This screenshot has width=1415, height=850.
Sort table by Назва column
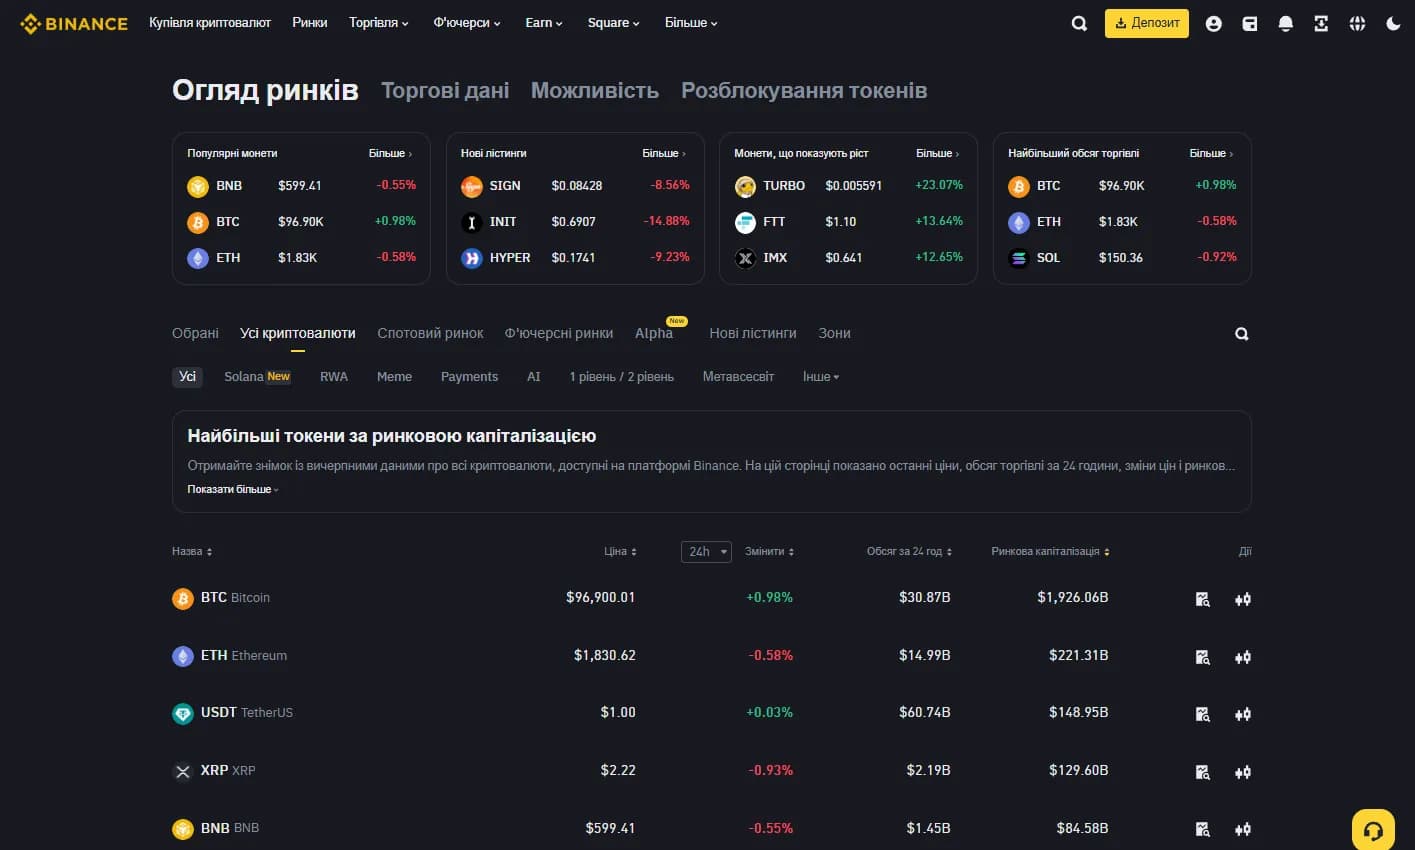click(x=192, y=552)
